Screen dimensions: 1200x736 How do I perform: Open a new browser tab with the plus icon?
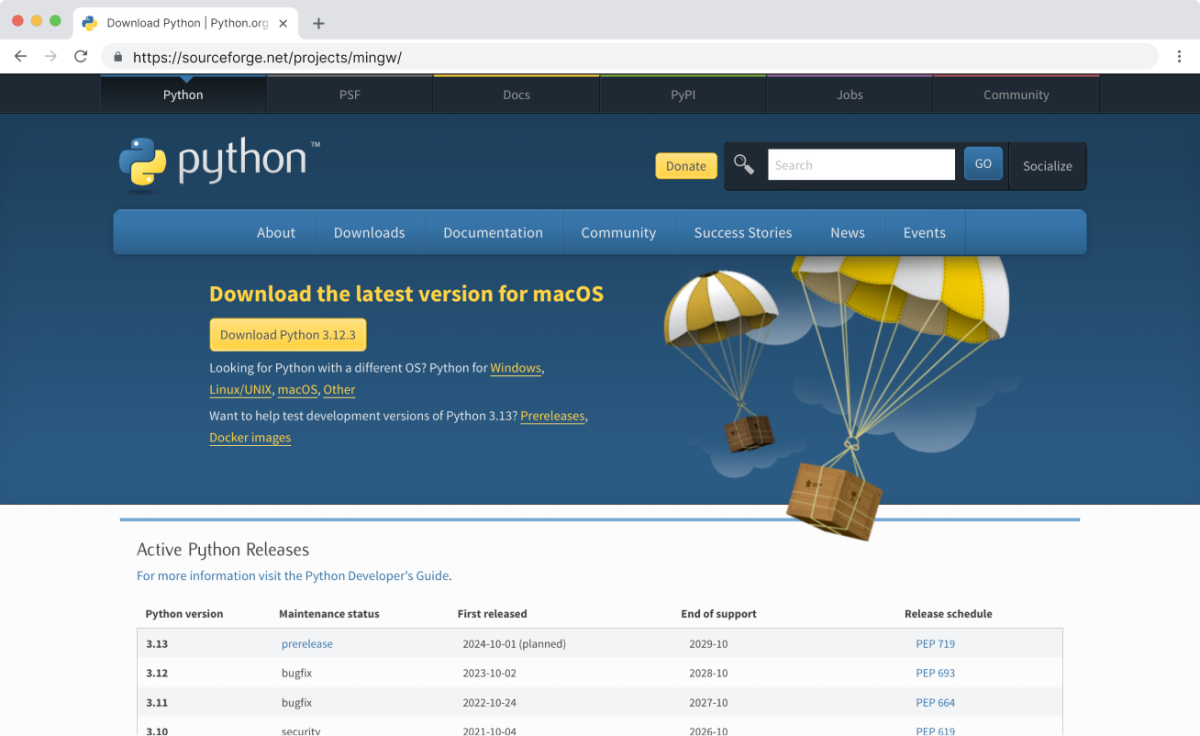(x=318, y=21)
